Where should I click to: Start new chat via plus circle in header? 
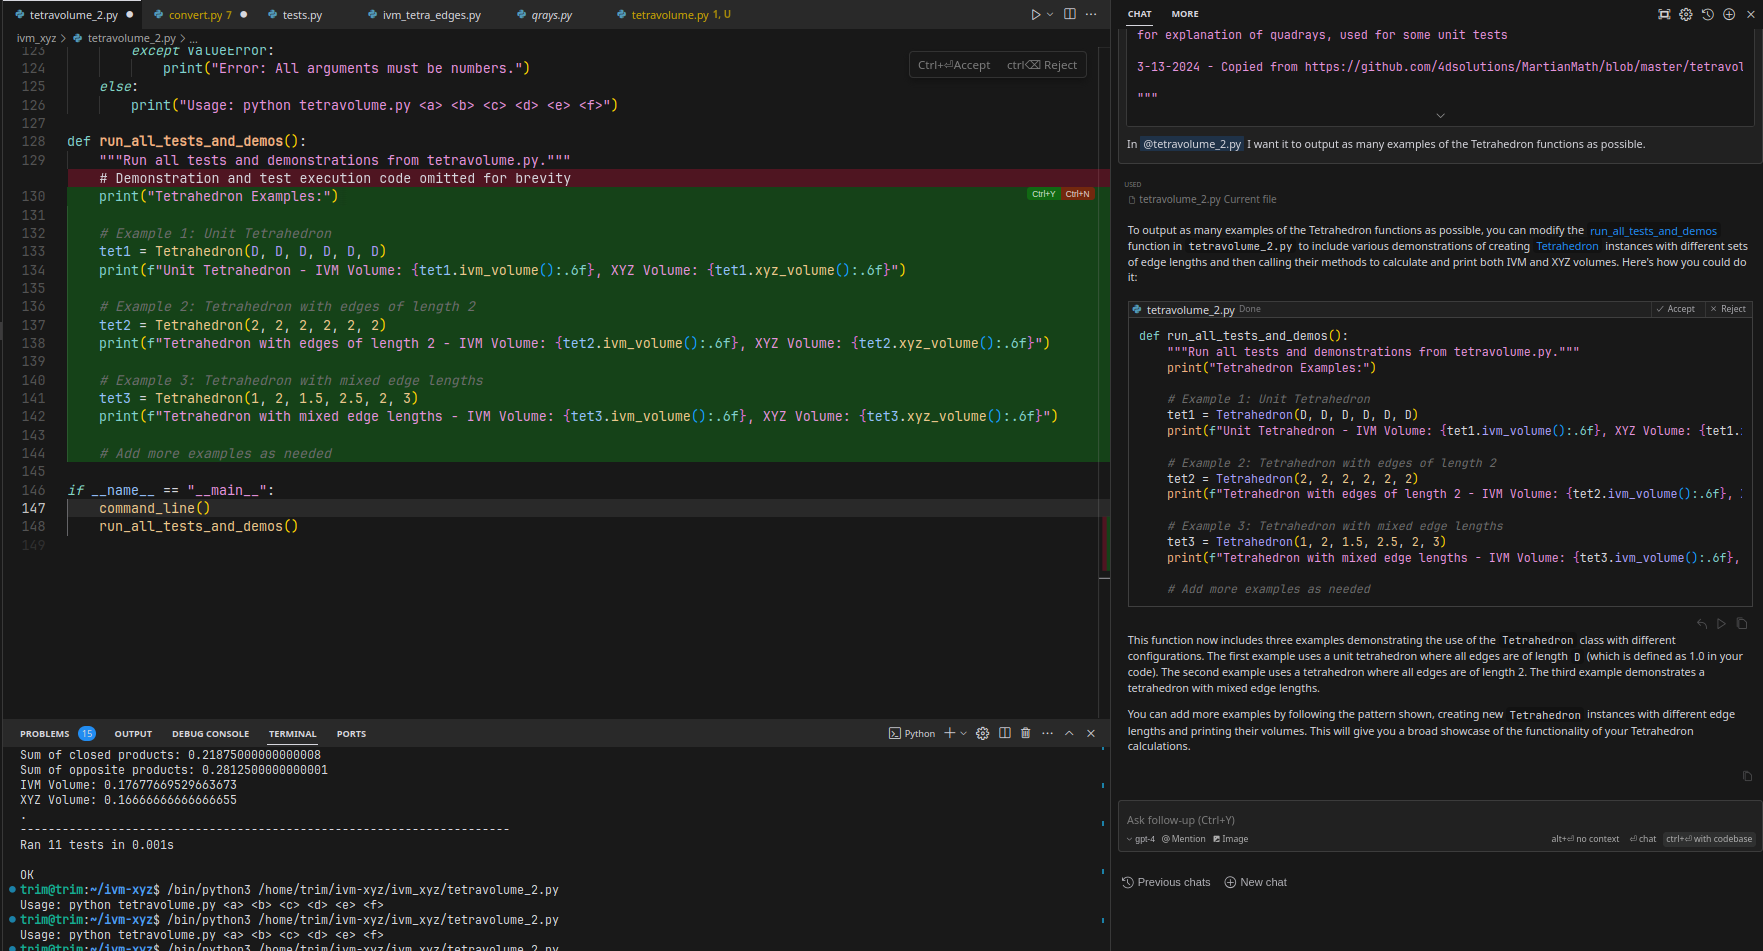pyautogui.click(x=1729, y=14)
